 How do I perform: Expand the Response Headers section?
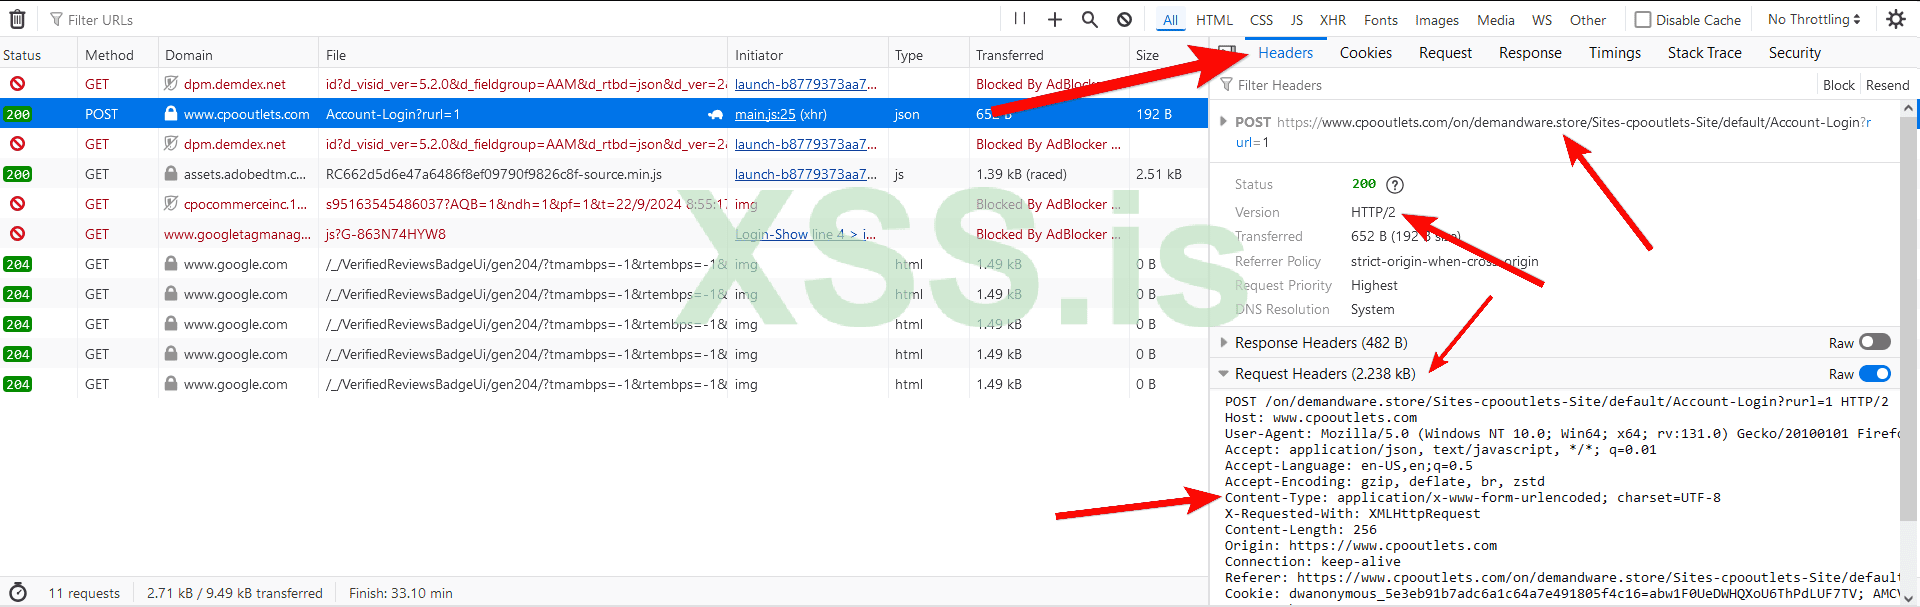(1223, 342)
